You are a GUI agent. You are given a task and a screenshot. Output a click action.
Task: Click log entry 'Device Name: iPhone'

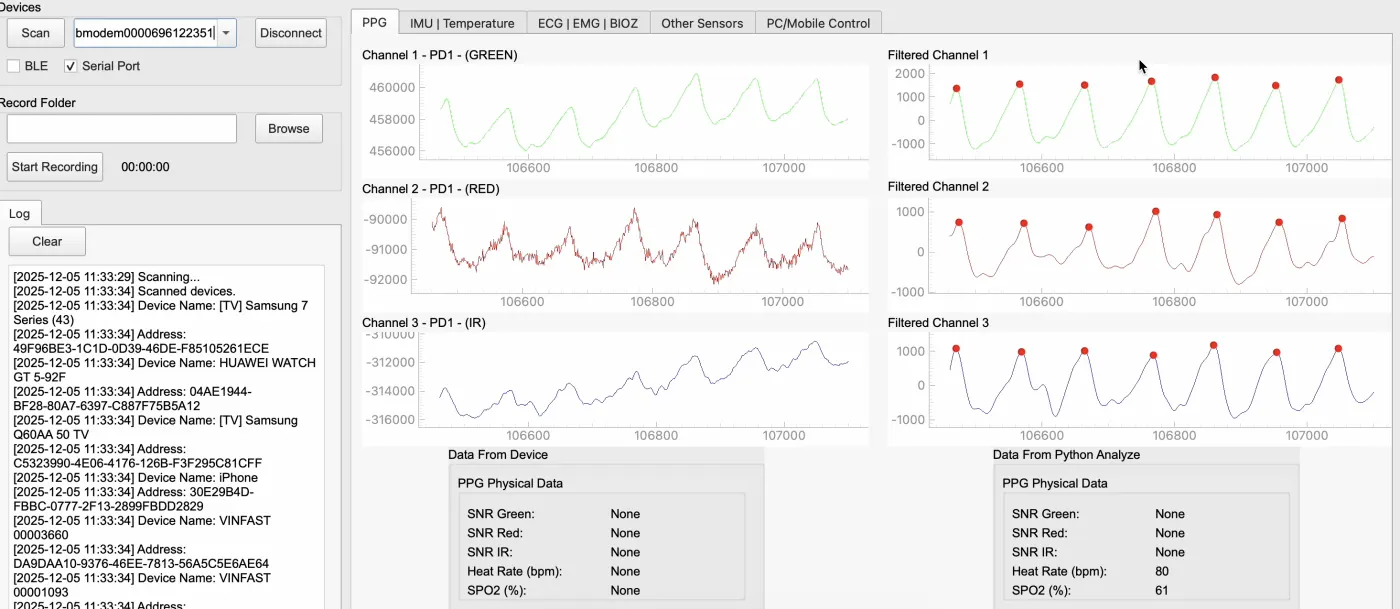pos(135,478)
